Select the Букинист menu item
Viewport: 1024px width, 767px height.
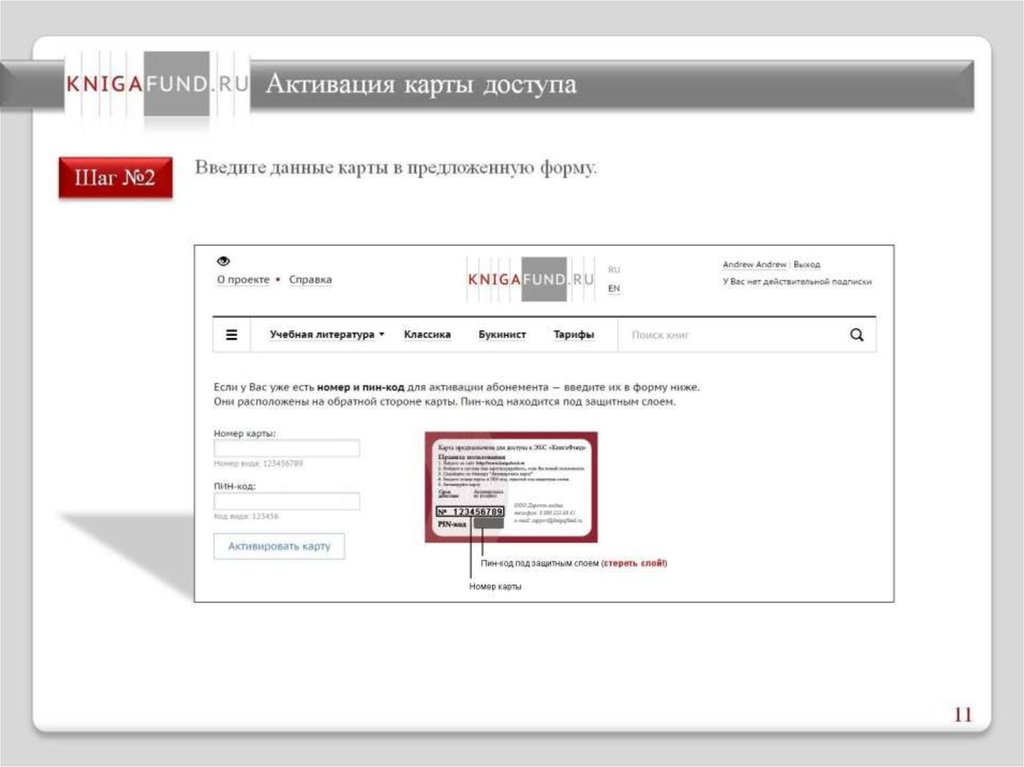[x=502, y=335]
